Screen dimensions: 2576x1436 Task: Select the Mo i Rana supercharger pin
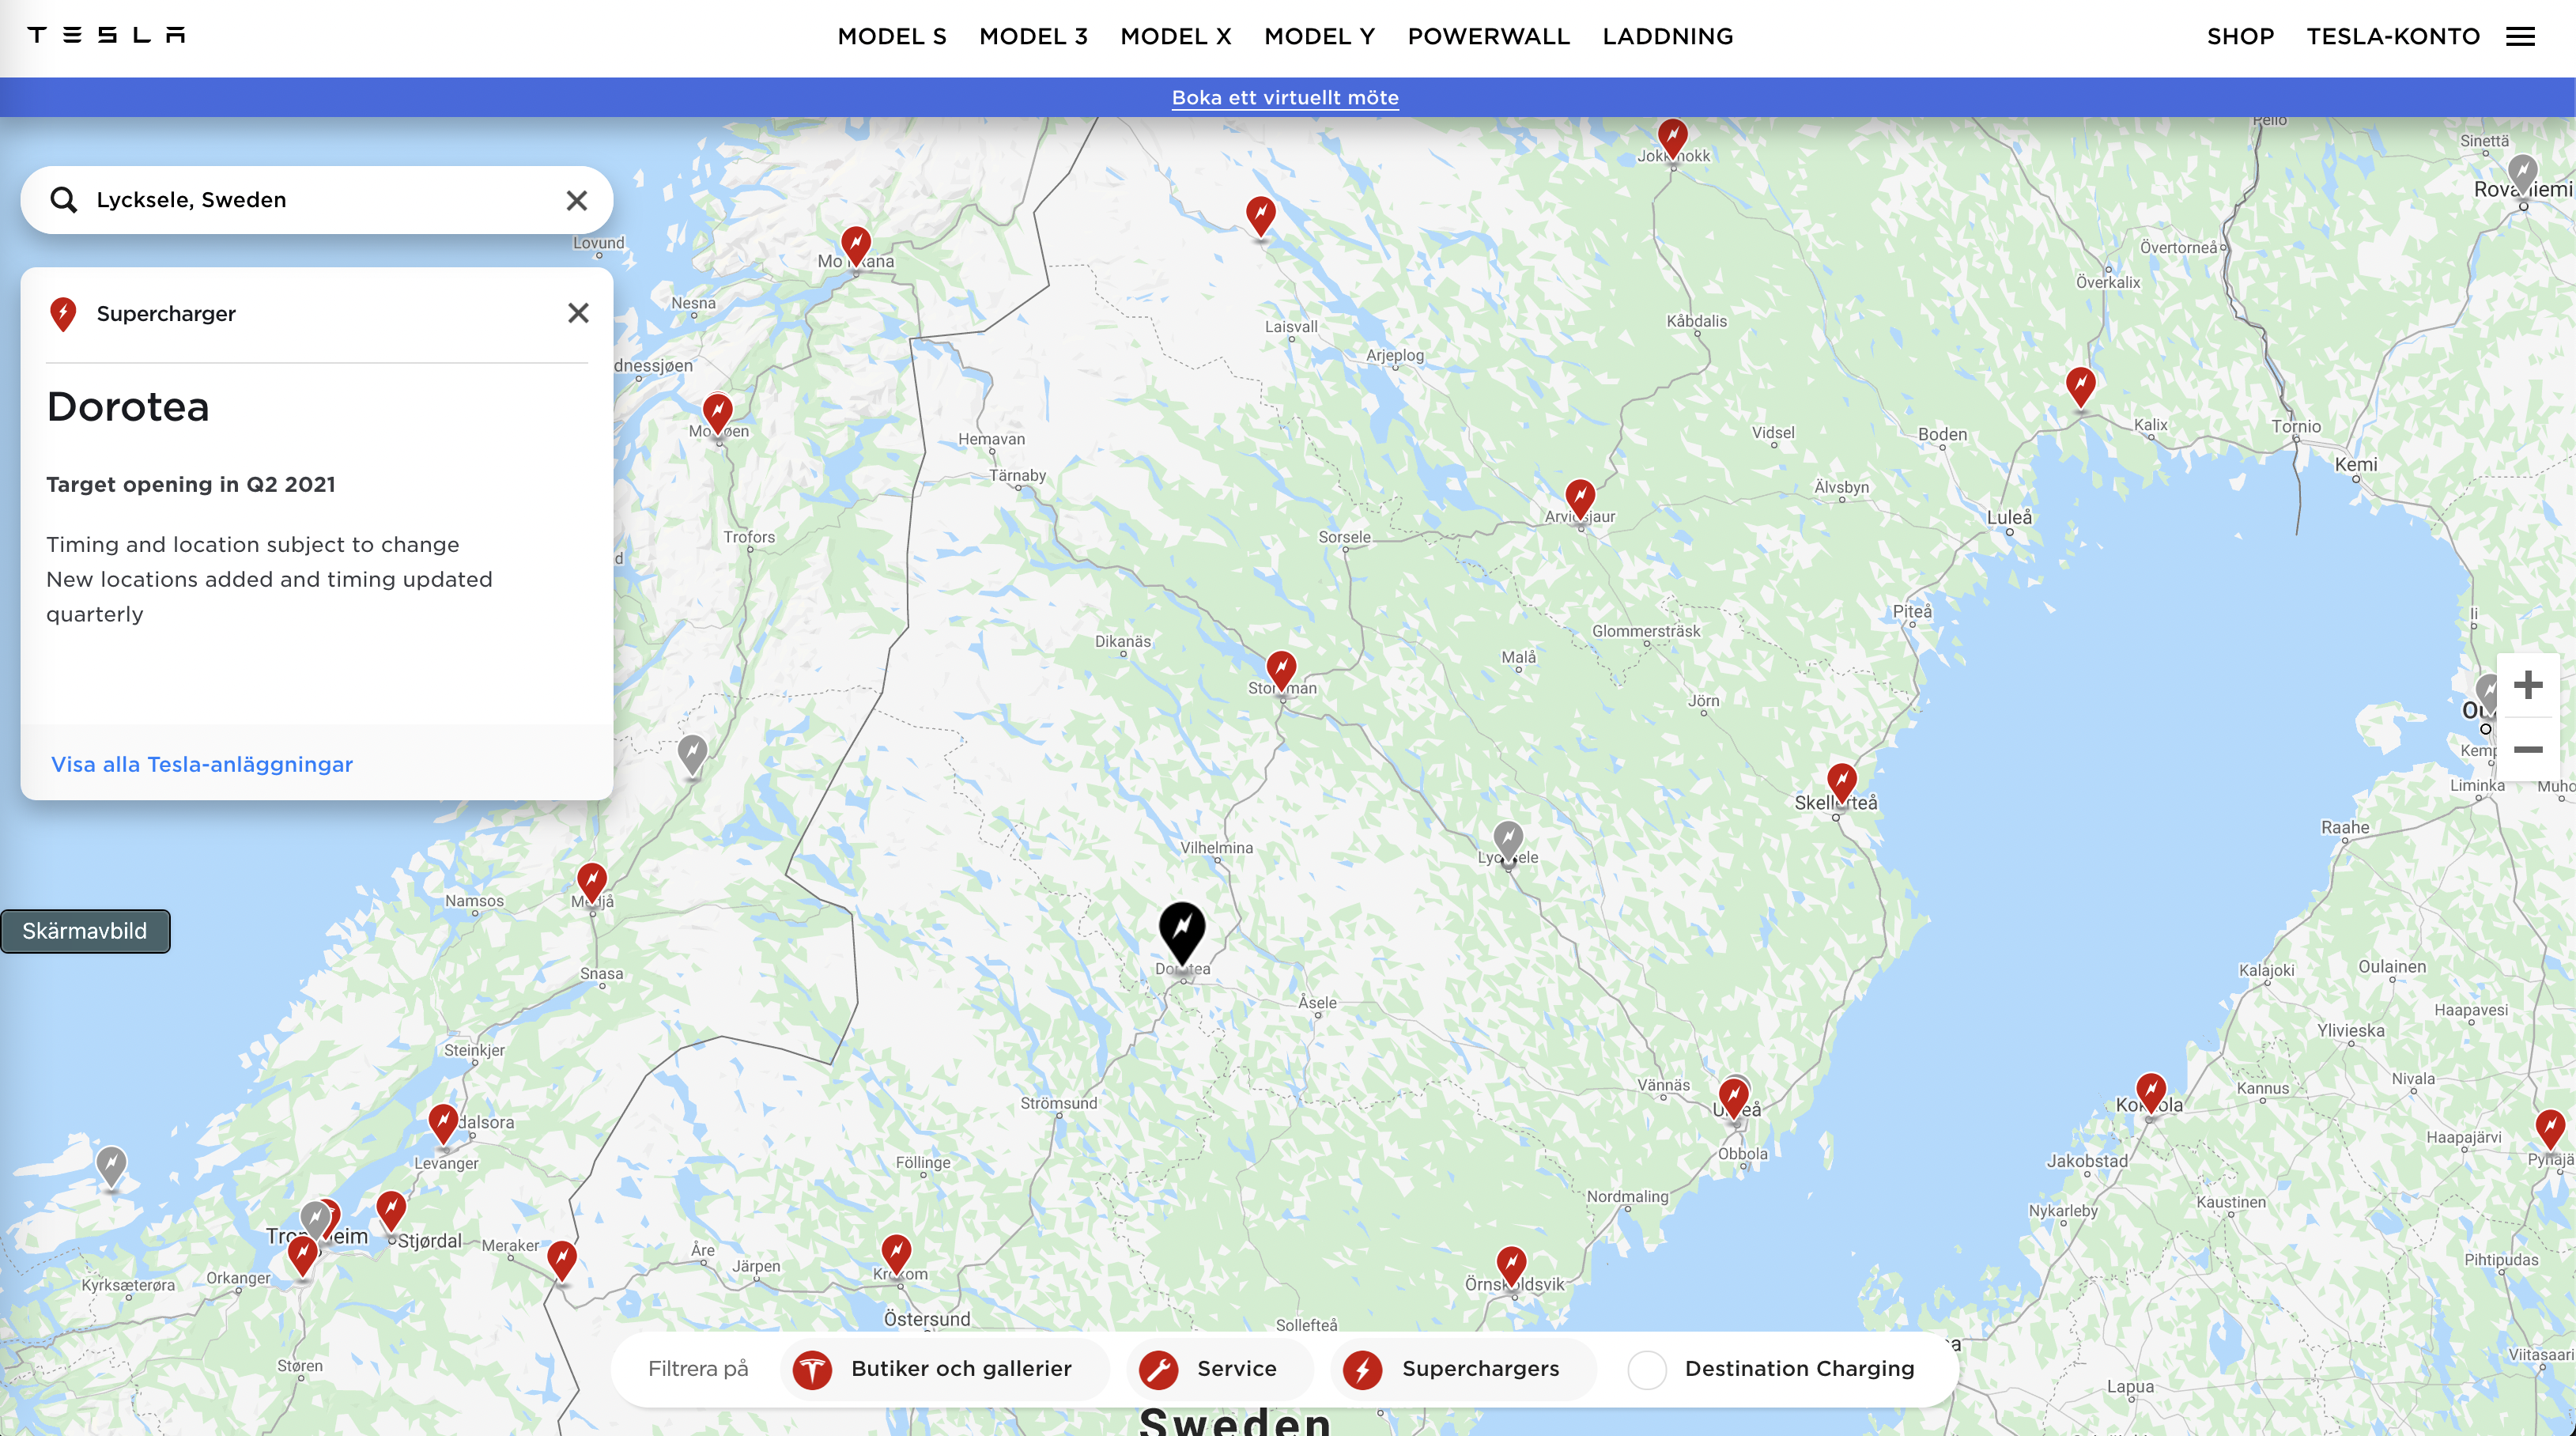pos(855,245)
